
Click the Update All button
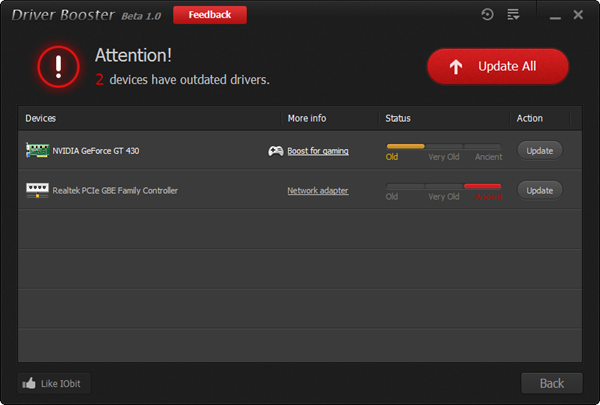[x=498, y=66]
